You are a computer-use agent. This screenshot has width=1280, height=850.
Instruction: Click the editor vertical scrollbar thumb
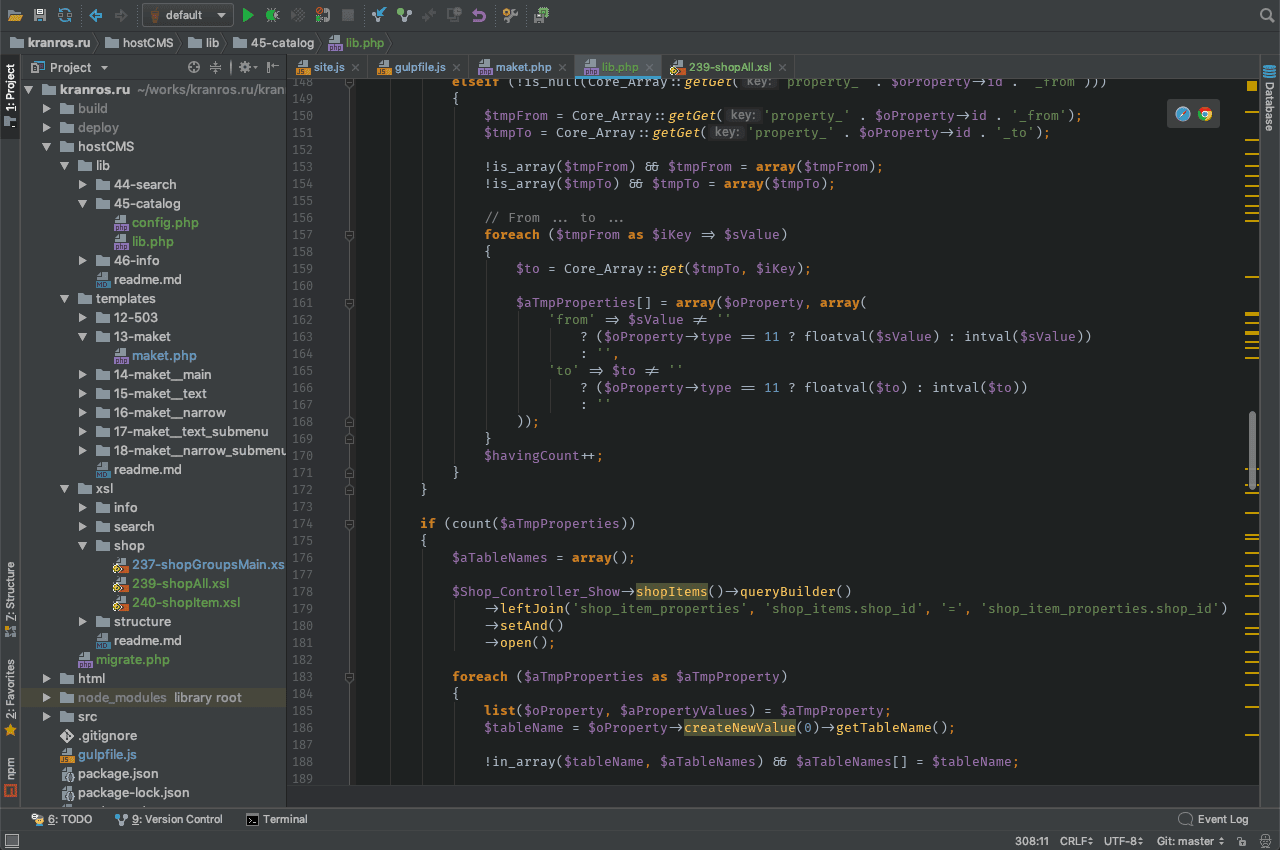1251,451
